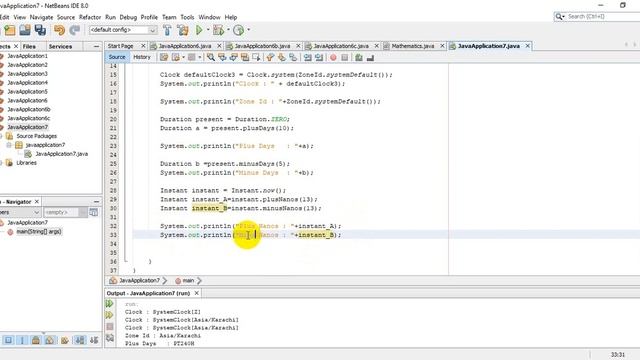The image size is (640, 360).
Task: Click the search magnifier icon top right
Action: coord(559,17)
